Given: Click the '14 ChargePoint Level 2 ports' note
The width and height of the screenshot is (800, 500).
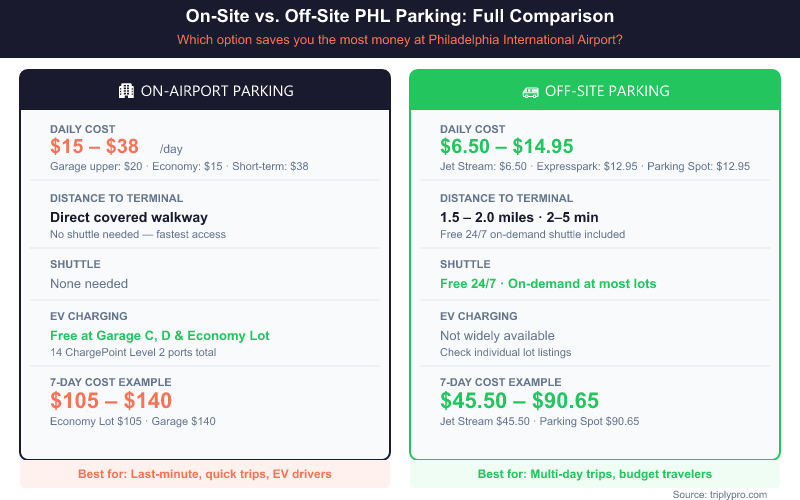Looking at the screenshot, I should [132, 353].
